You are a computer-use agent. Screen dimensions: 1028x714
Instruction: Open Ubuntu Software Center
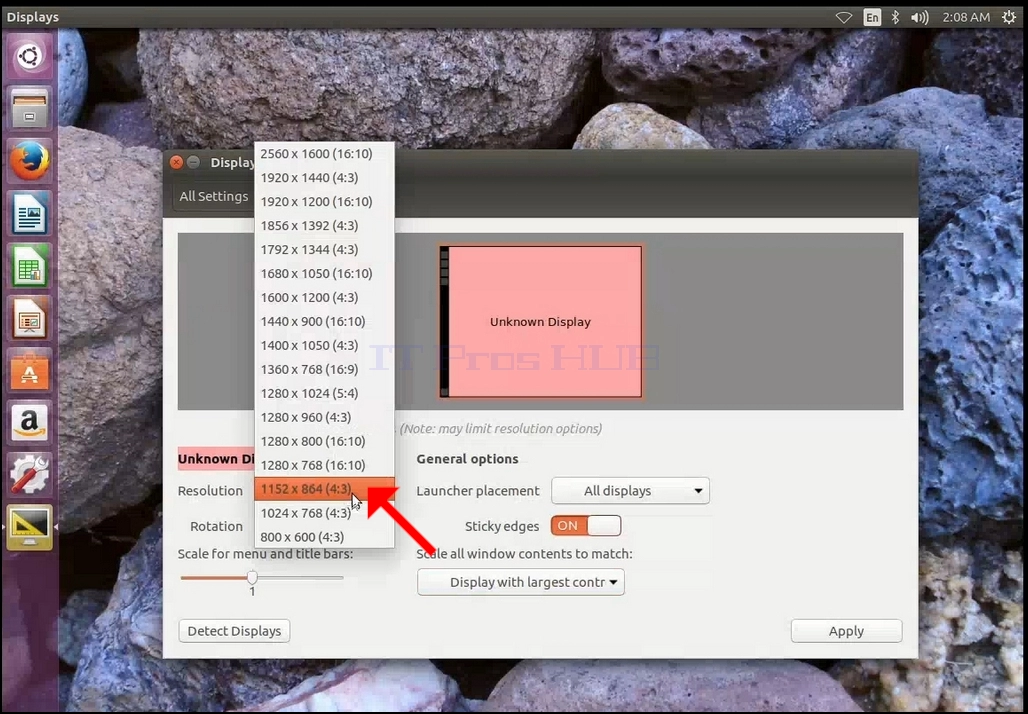click(x=29, y=370)
